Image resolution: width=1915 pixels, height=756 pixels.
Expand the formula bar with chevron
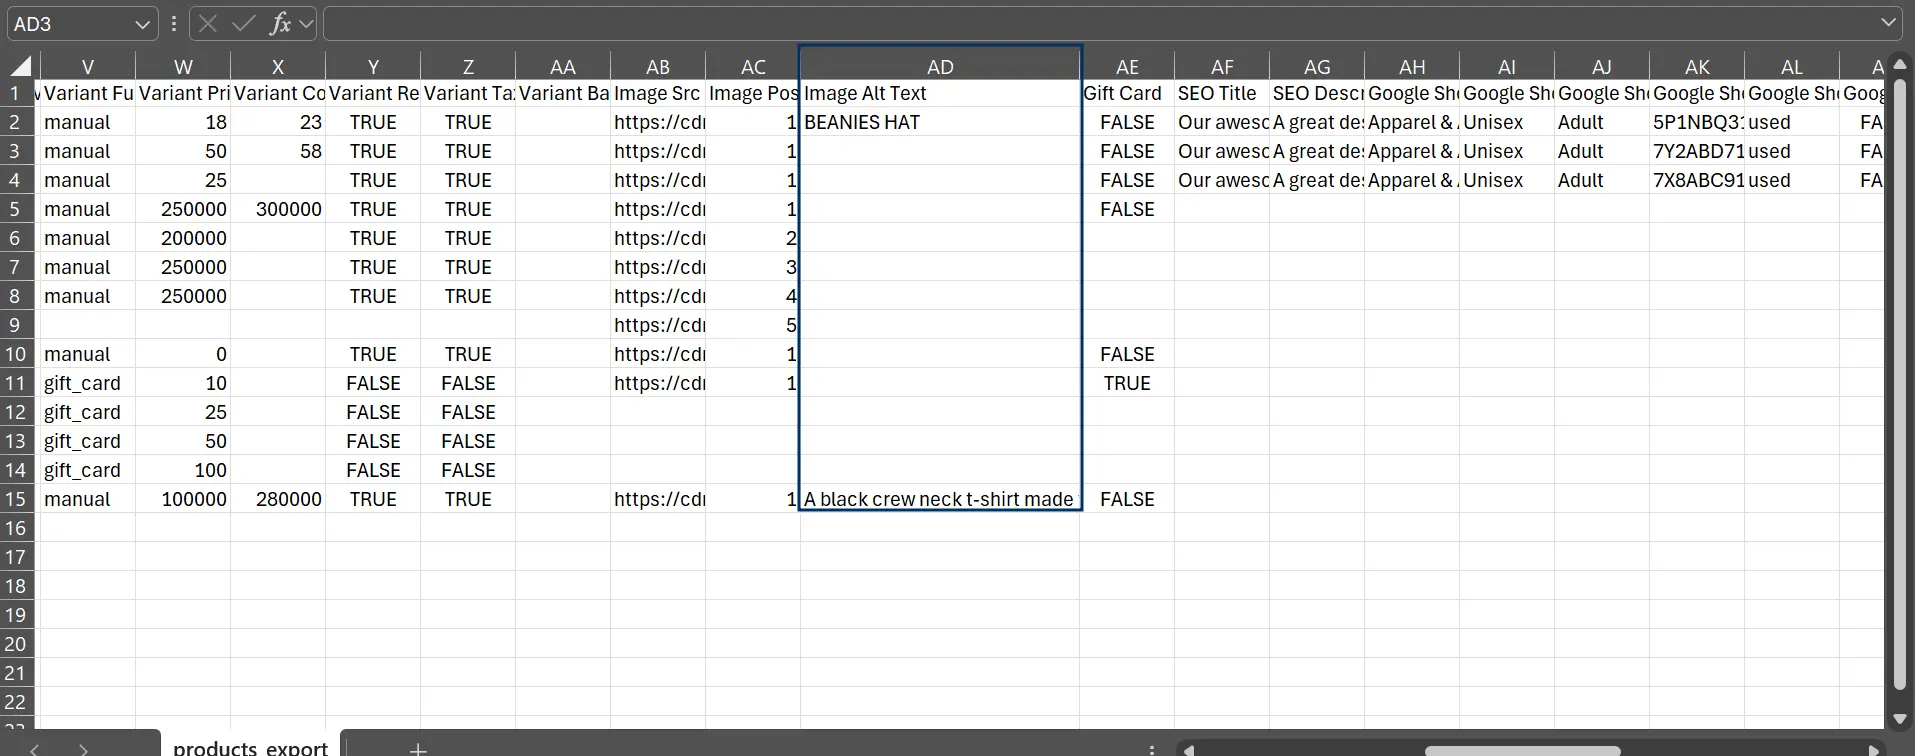(x=1888, y=23)
